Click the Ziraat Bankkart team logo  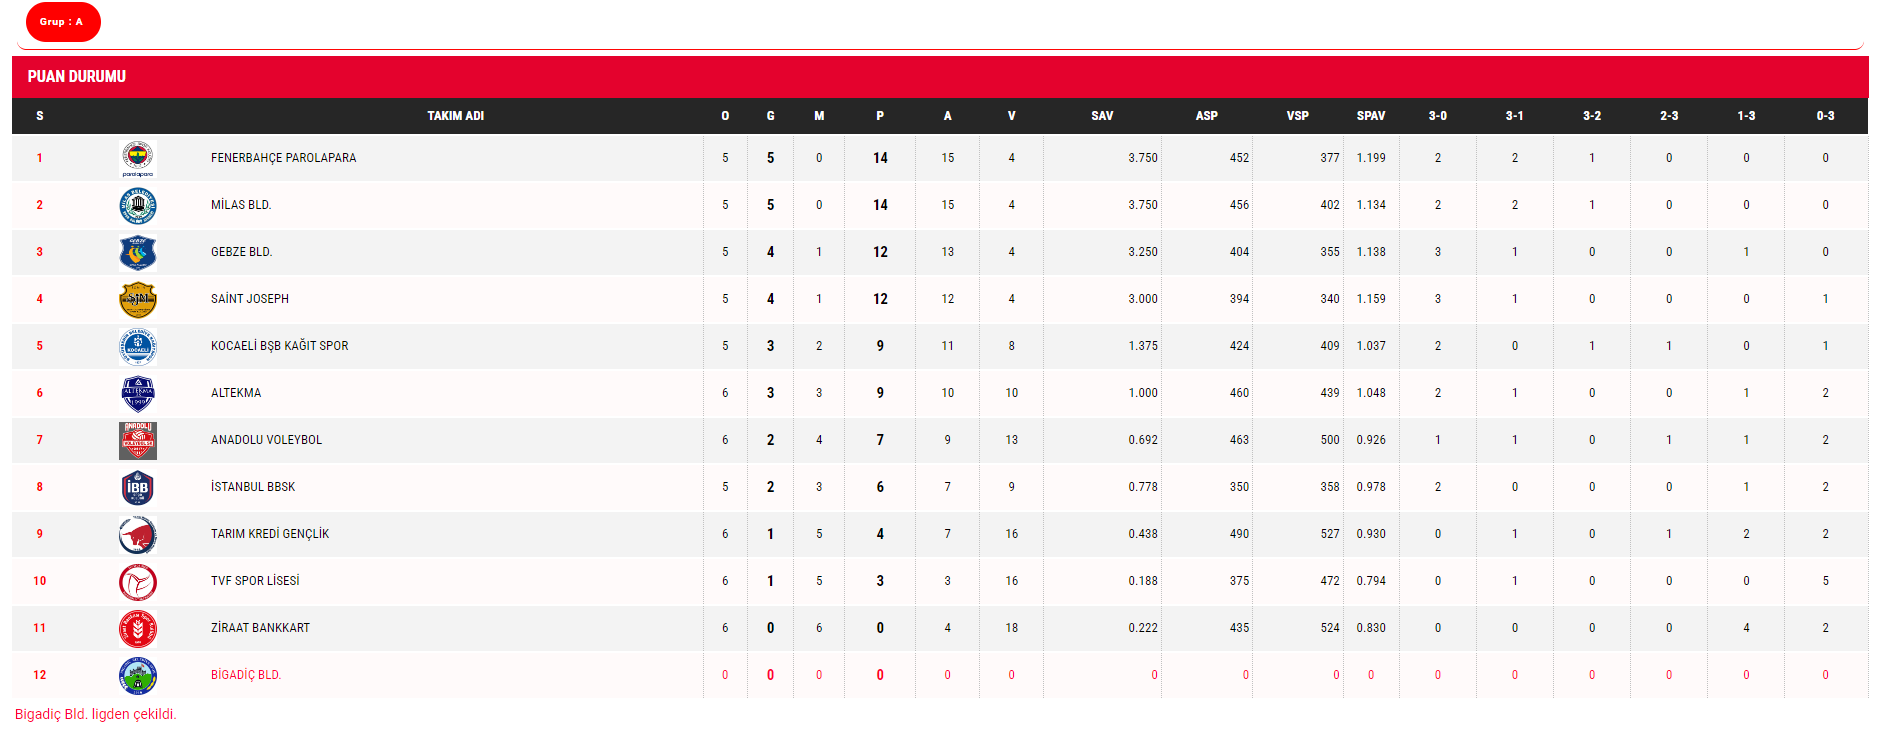click(x=138, y=628)
